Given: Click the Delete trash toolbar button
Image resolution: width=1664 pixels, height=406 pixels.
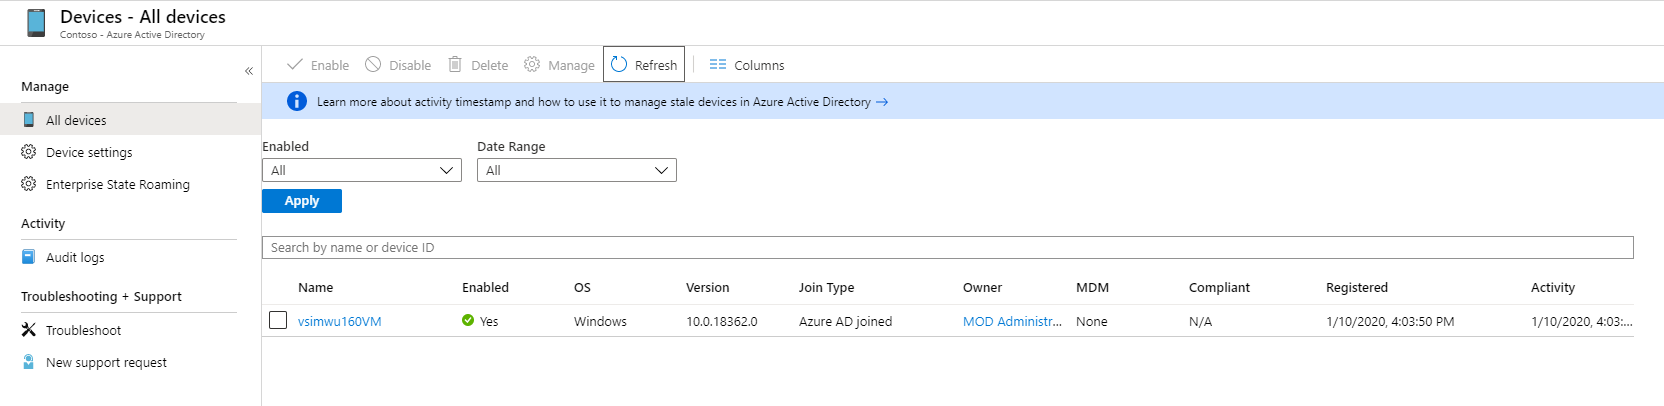Looking at the screenshot, I should pos(478,65).
